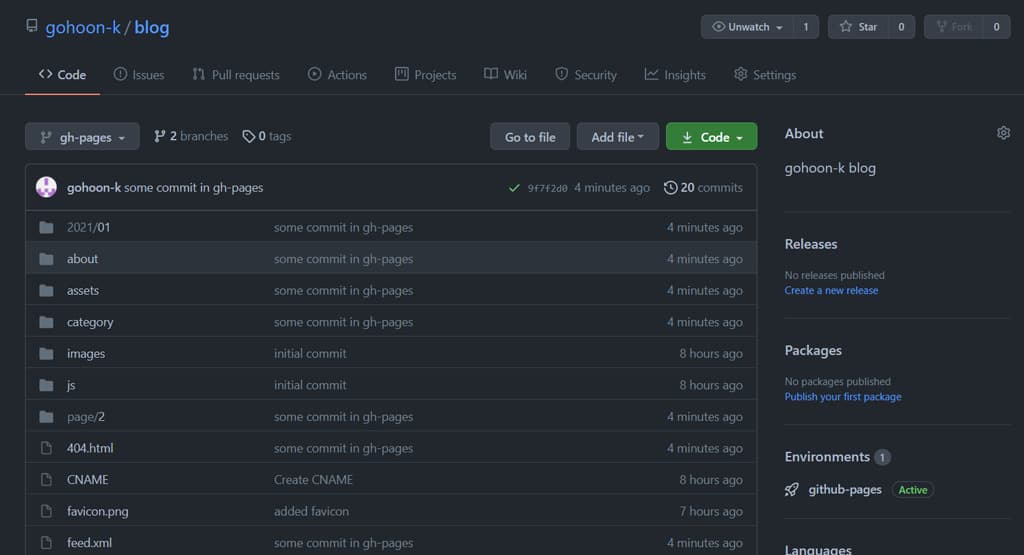The image size is (1024, 555).
Task: Expand the Add file dropdown
Action: [617, 137]
